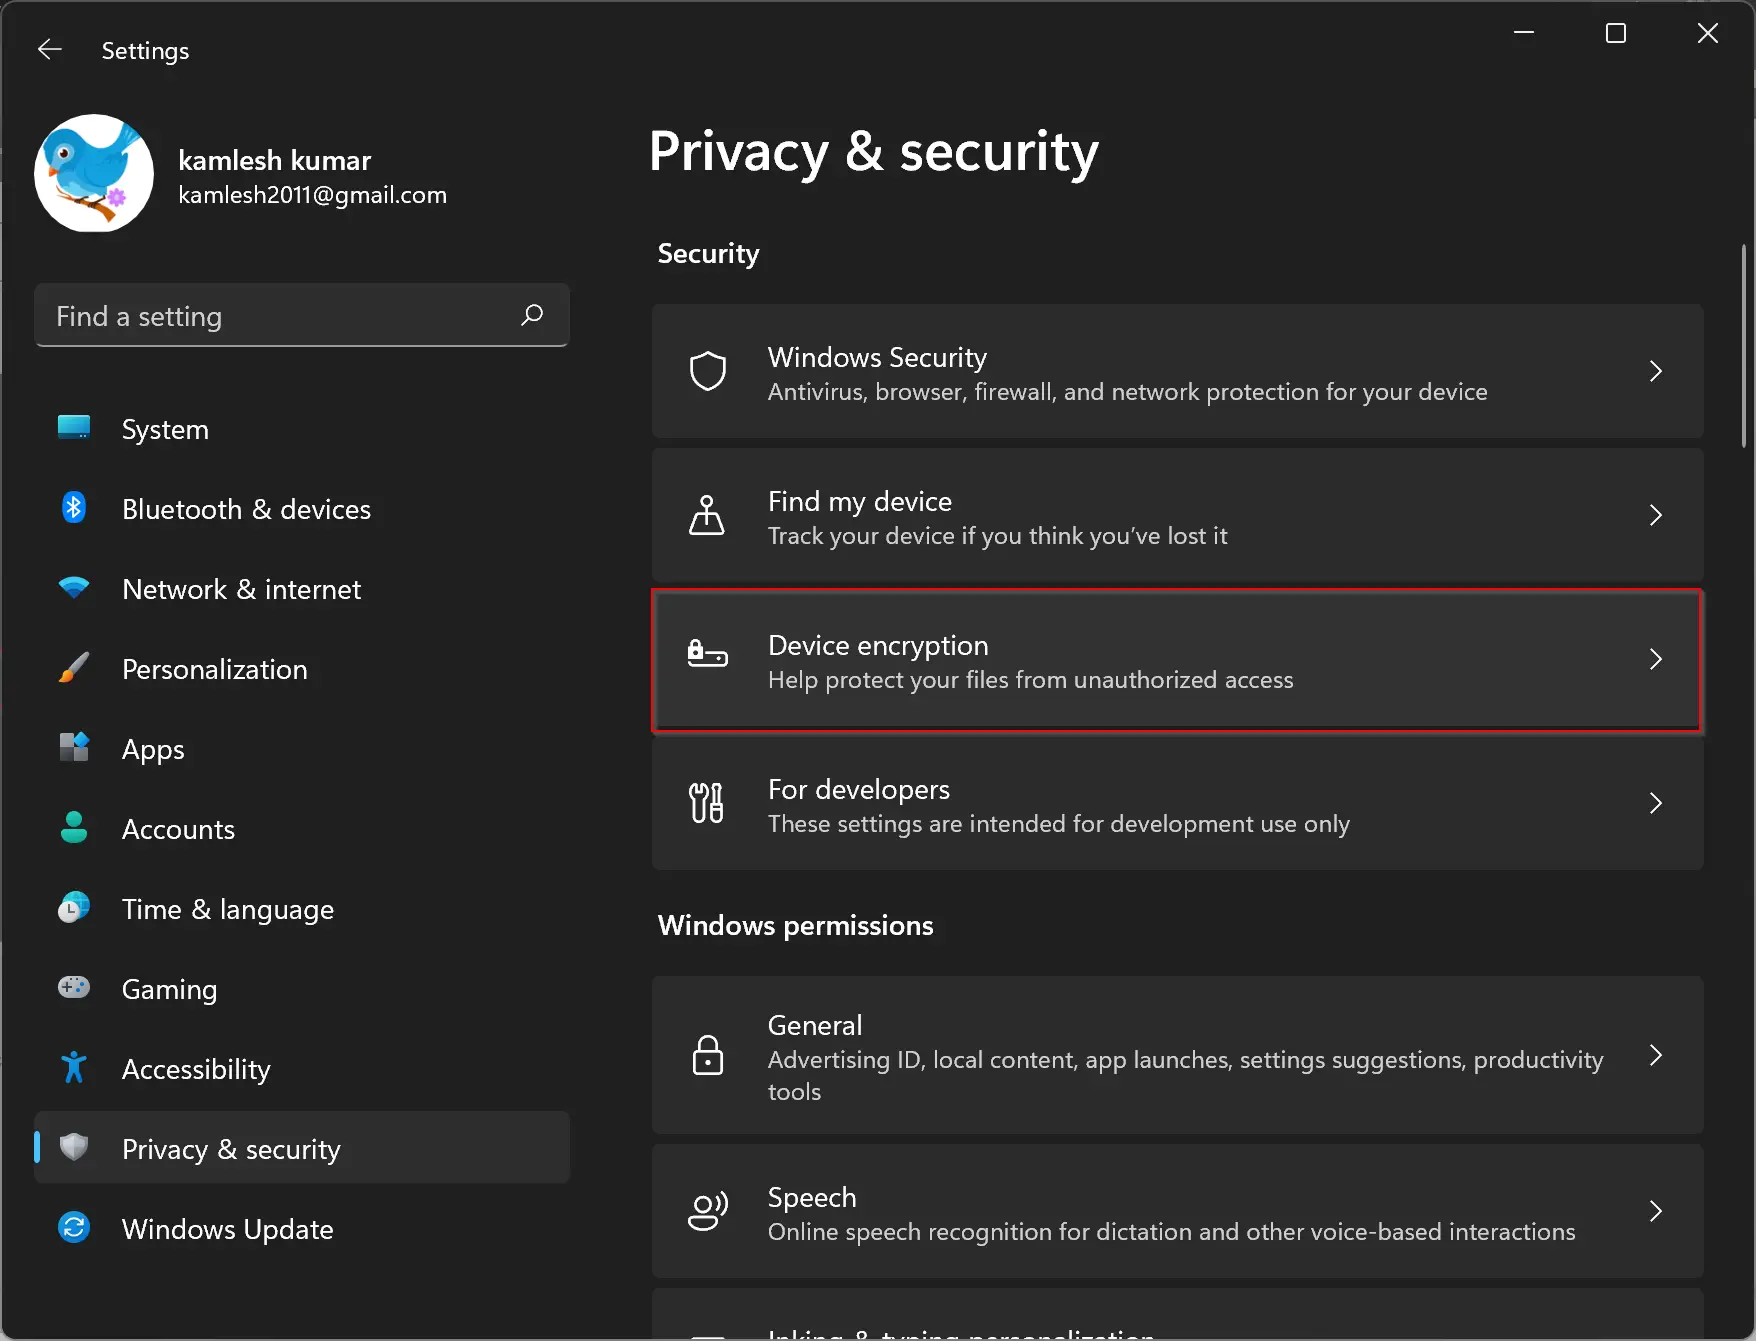Viewport: 1756px width, 1341px height.
Task: Expand Windows Security chevron
Action: (x=1655, y=371)
